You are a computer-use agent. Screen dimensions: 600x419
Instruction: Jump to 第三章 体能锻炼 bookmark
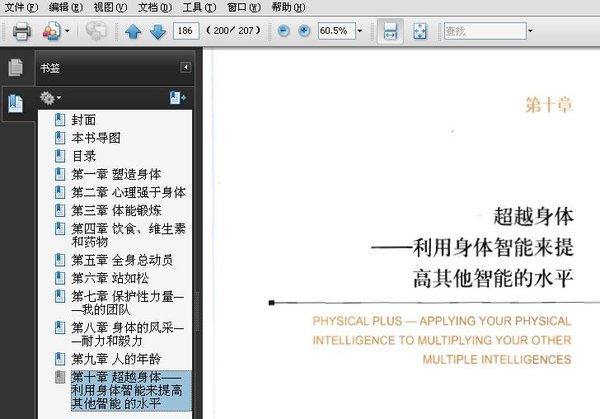click(116, 210)
